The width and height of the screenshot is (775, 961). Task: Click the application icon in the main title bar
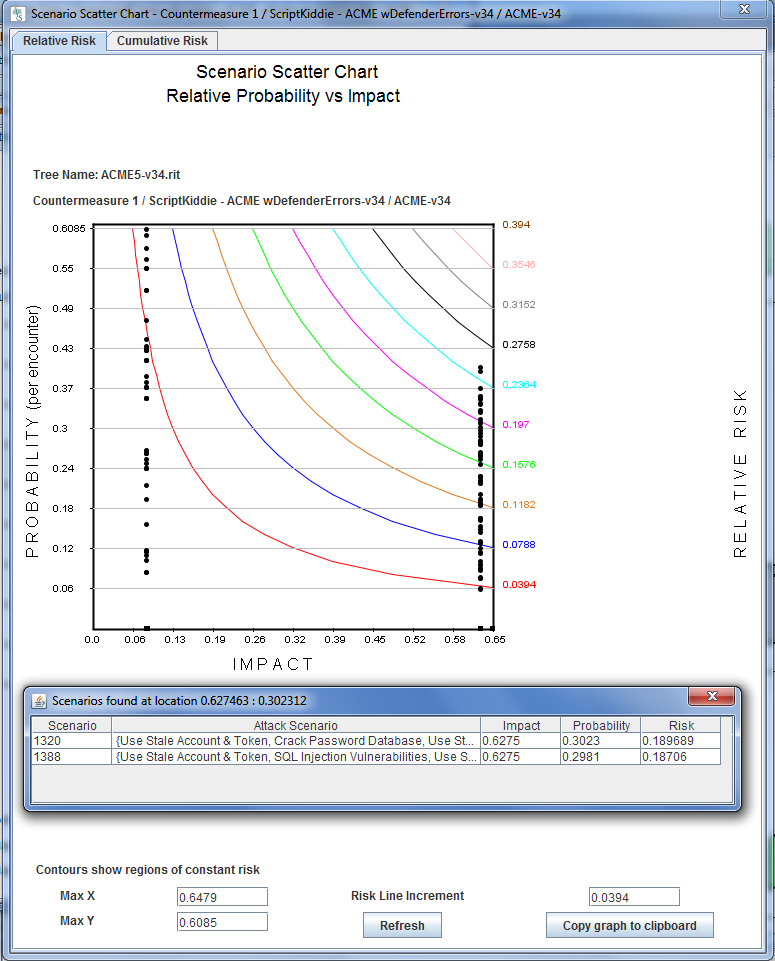click(x=18, y=13)
